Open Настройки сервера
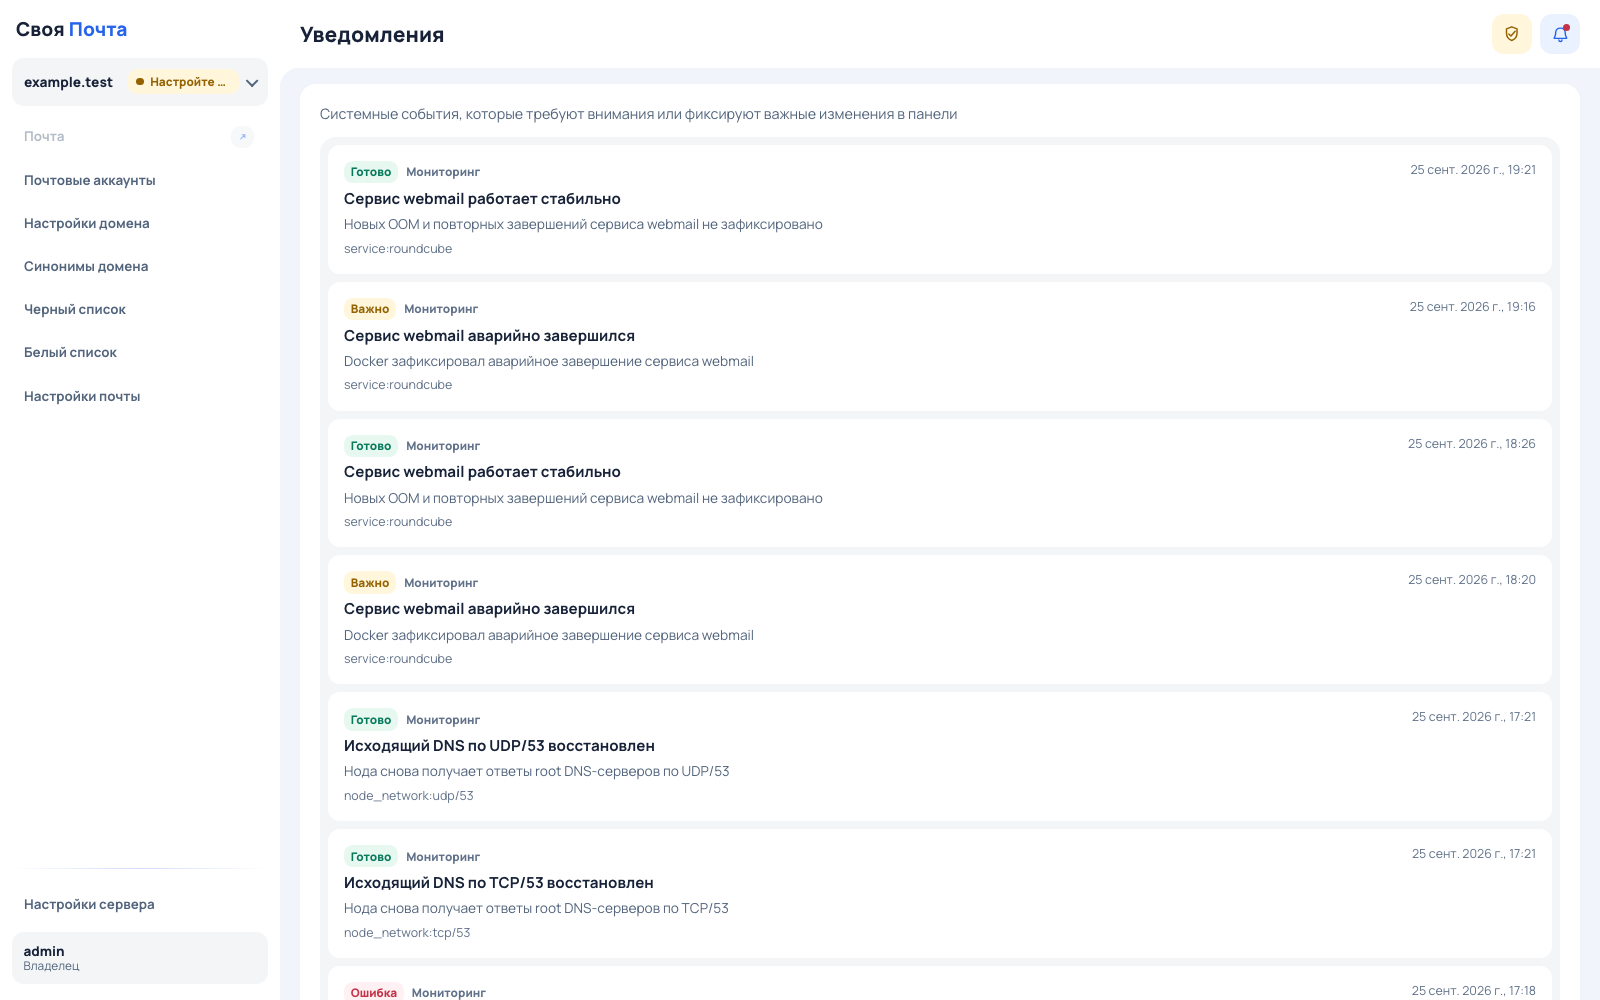Viewport: 1600px width, 1000px height. coord(89,904)
